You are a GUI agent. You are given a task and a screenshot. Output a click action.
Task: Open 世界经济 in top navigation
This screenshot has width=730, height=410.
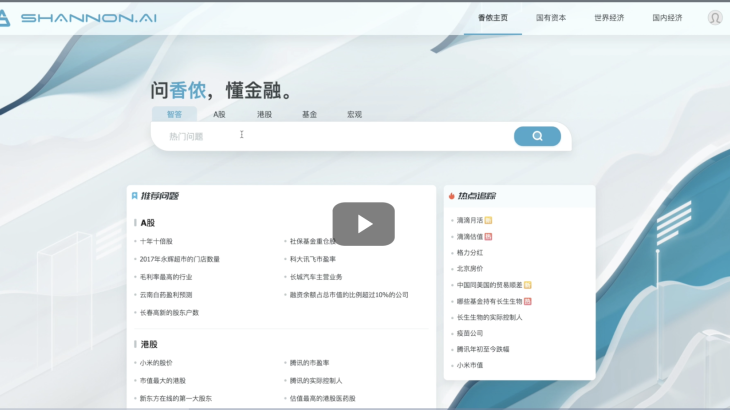click(609, 18)
